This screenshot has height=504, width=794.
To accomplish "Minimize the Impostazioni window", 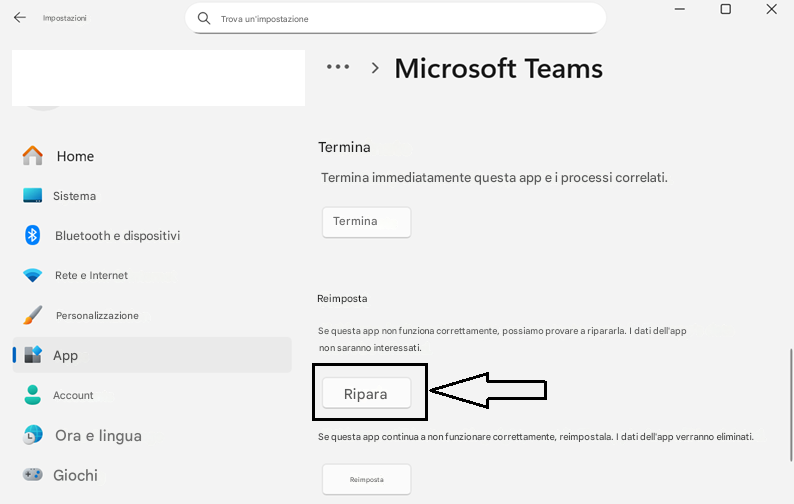I will pos(680,9).
